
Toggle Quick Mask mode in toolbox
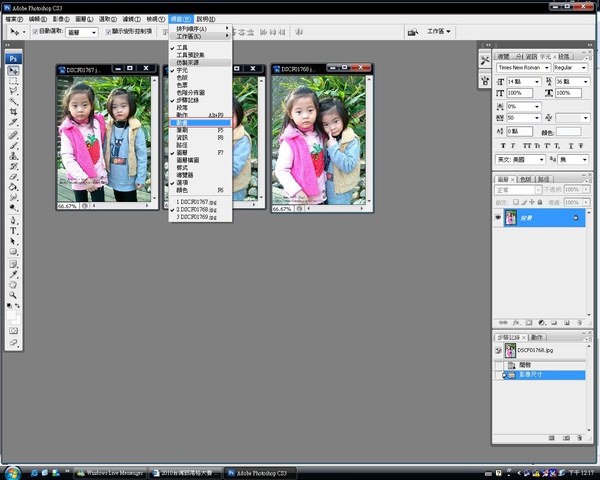(x=13, y=331)
